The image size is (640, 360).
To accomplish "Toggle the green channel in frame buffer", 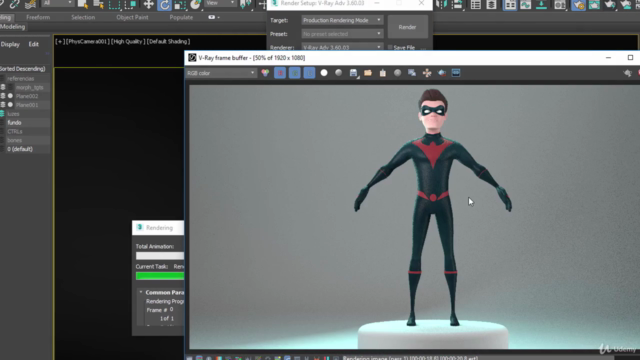I will tap(295, 73).
